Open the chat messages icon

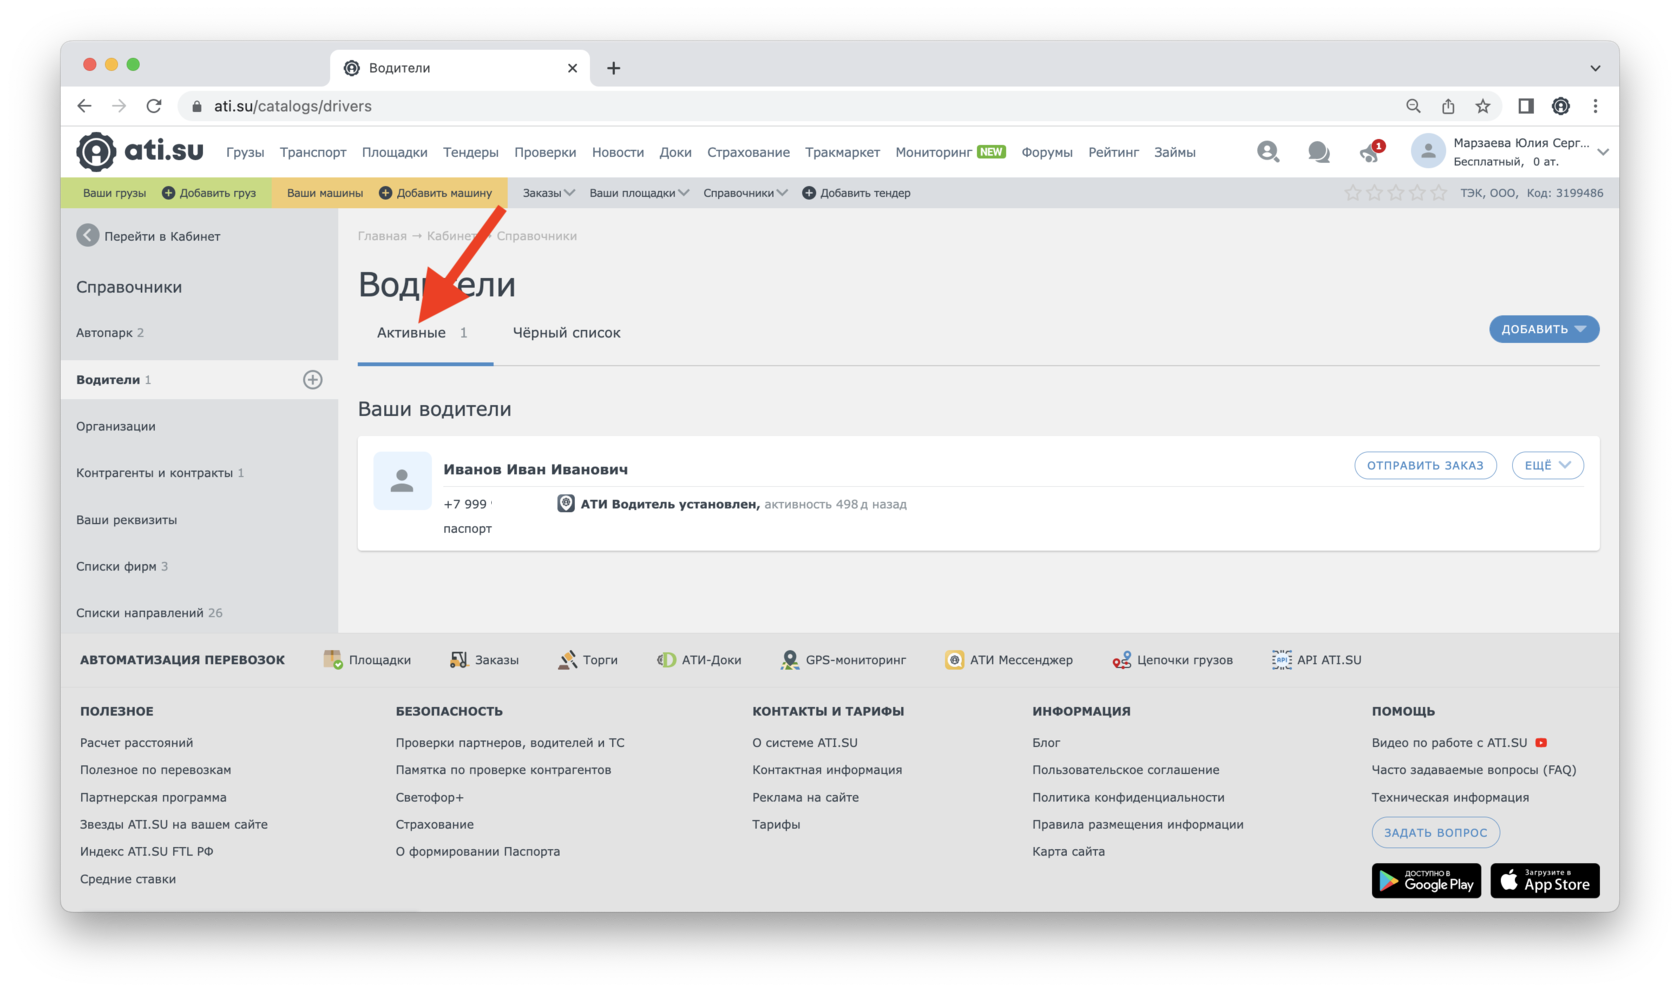[1319, 152]
